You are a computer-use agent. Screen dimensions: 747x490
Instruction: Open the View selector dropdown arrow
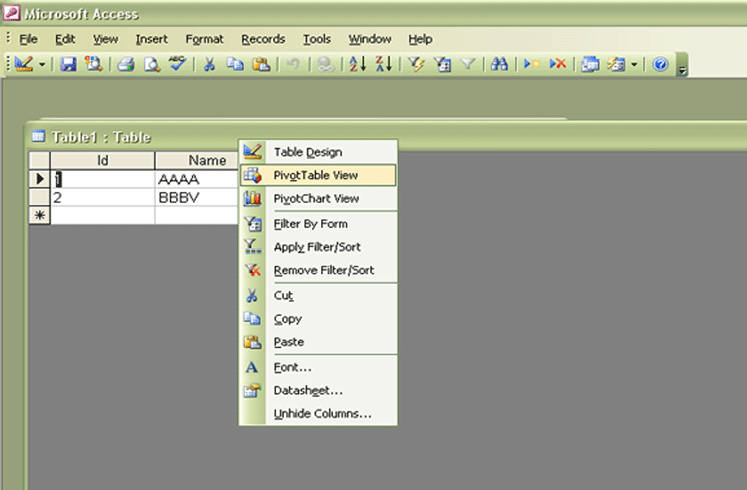[x=42, y=64]
